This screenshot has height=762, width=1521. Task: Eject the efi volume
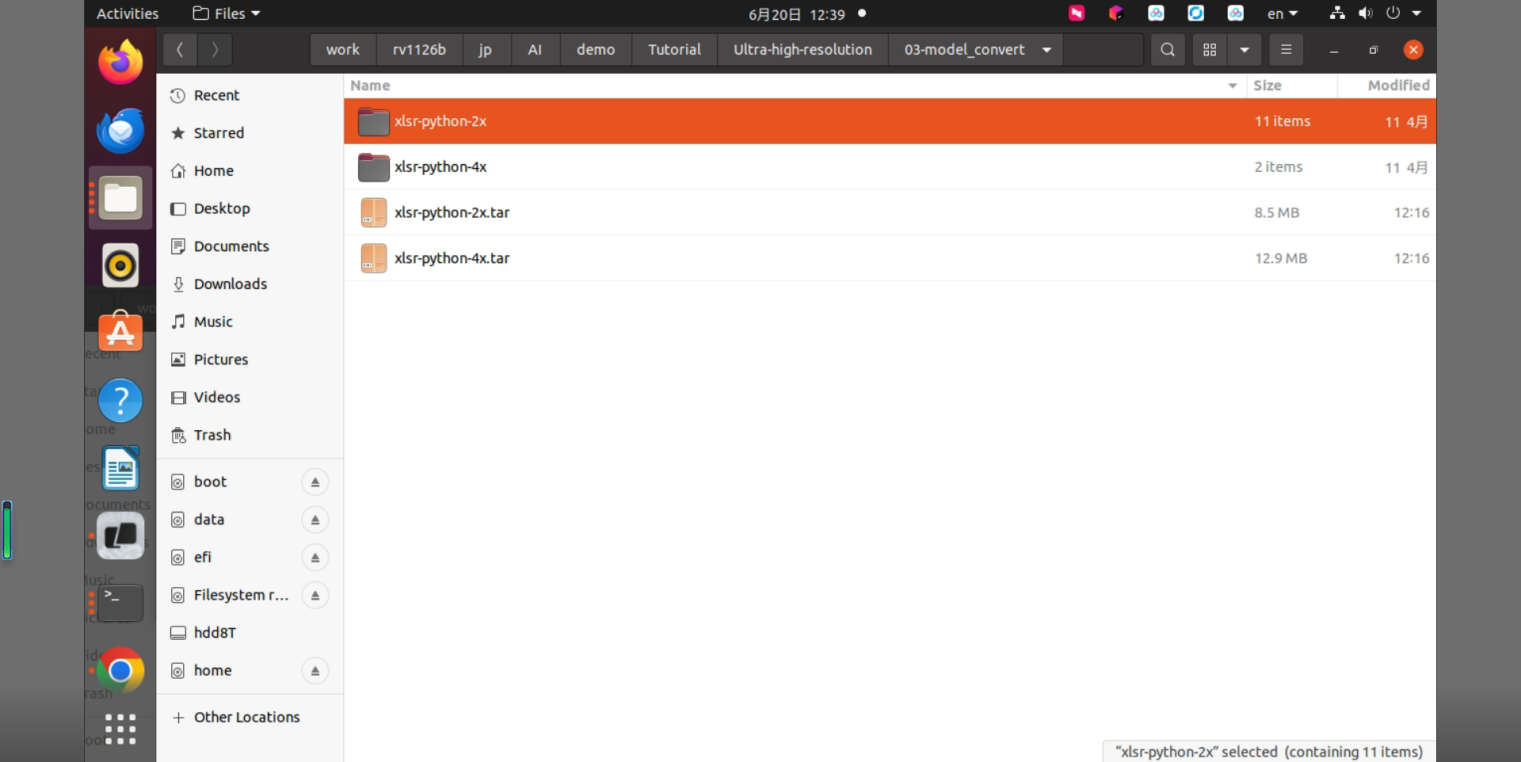[315, 558]
